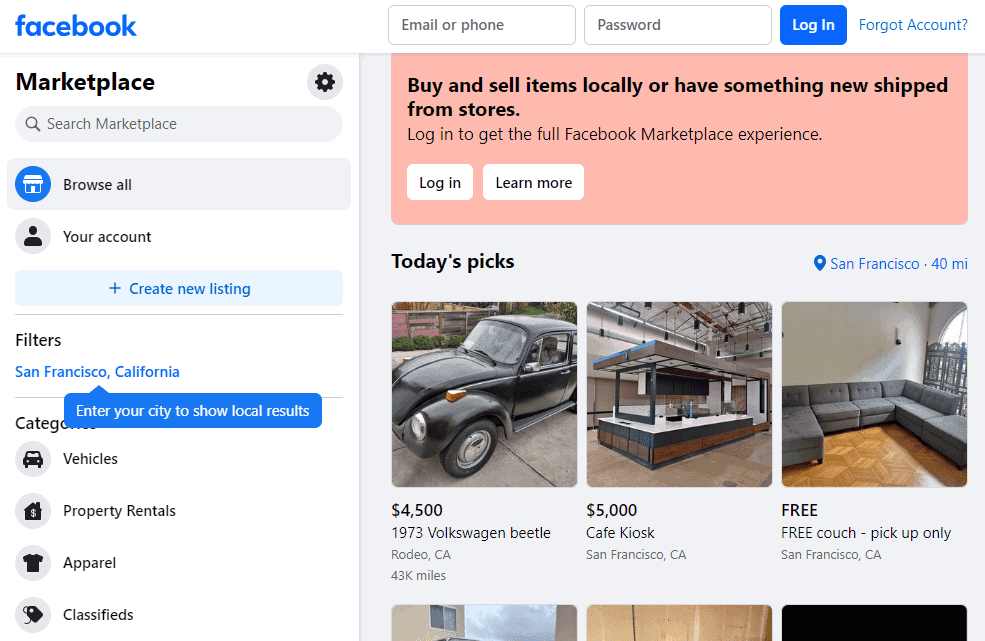Click the Marketplace settings gear icon
The image size is (985, 641).
pos(325,82)
